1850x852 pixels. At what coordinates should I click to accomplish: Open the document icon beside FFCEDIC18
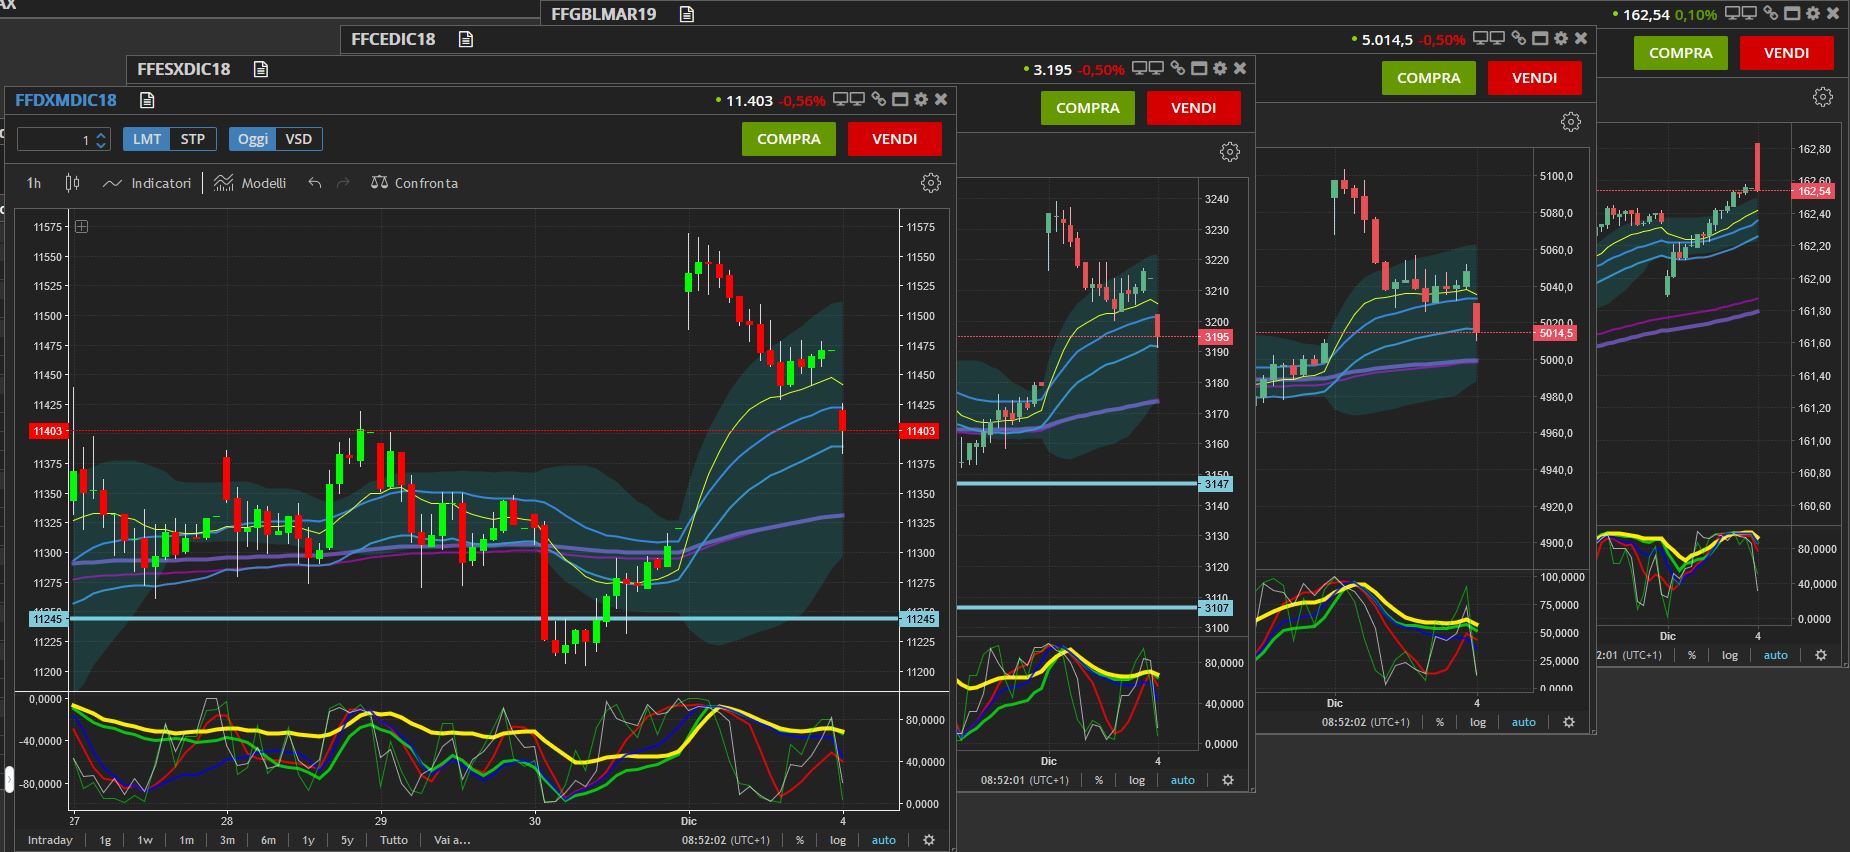tap(466, 39)
